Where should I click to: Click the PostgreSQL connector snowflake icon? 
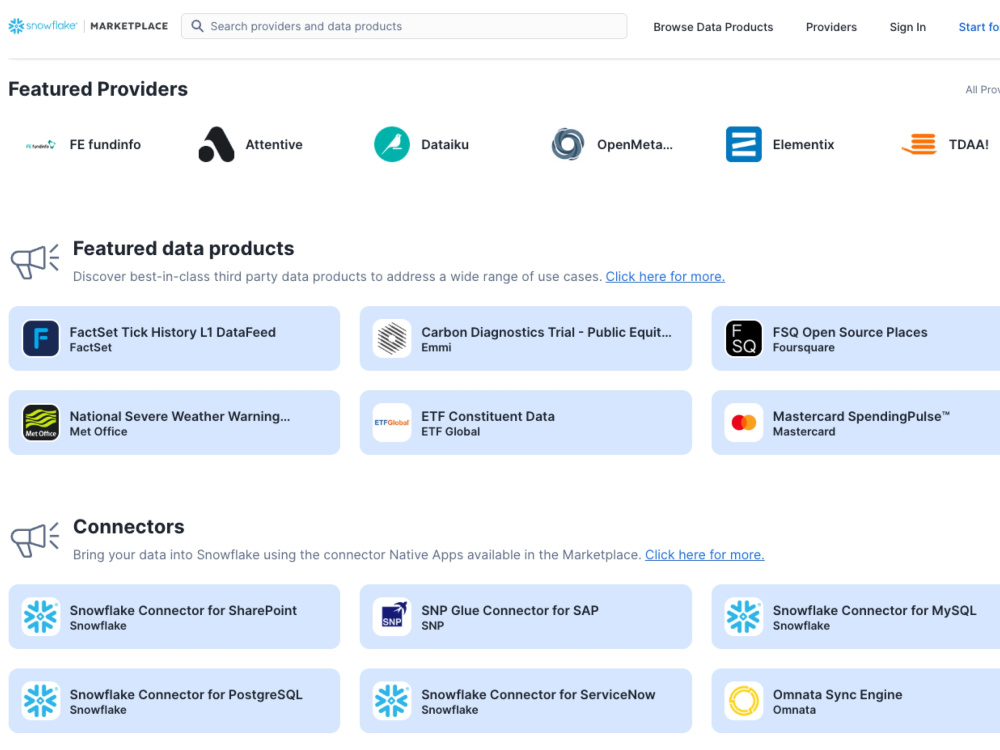point(41,701)
